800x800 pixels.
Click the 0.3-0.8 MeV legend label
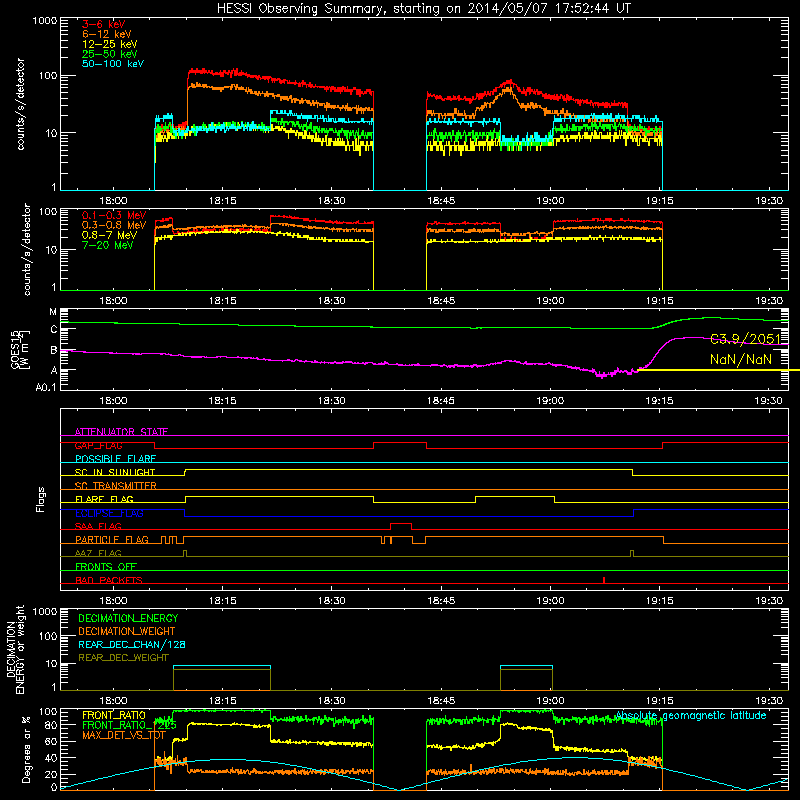114,225
